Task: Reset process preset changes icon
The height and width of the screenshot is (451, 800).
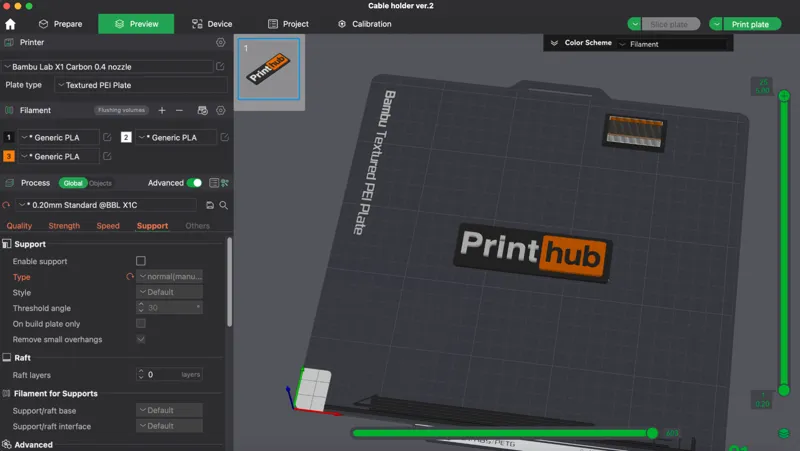Action: 6,205
